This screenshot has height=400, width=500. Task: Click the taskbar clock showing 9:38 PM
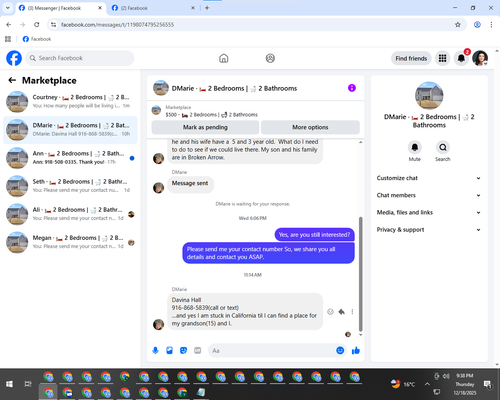(x=465, y=384)
